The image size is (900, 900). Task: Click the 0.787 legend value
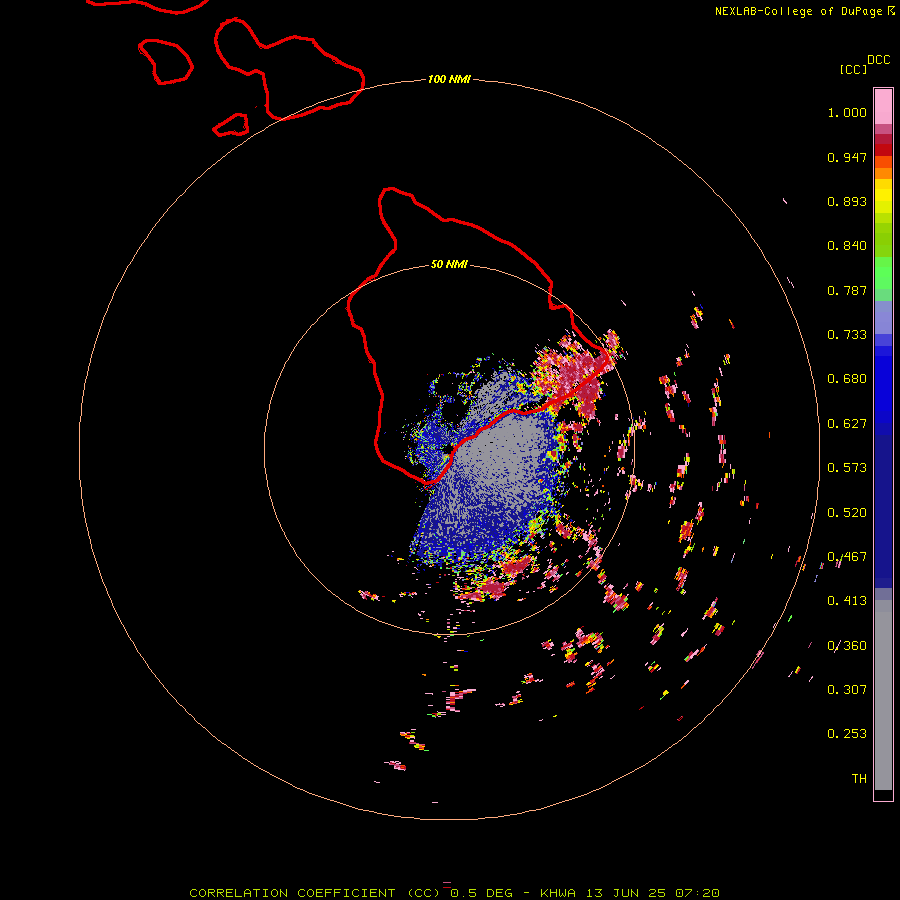[x=847, y=290]
